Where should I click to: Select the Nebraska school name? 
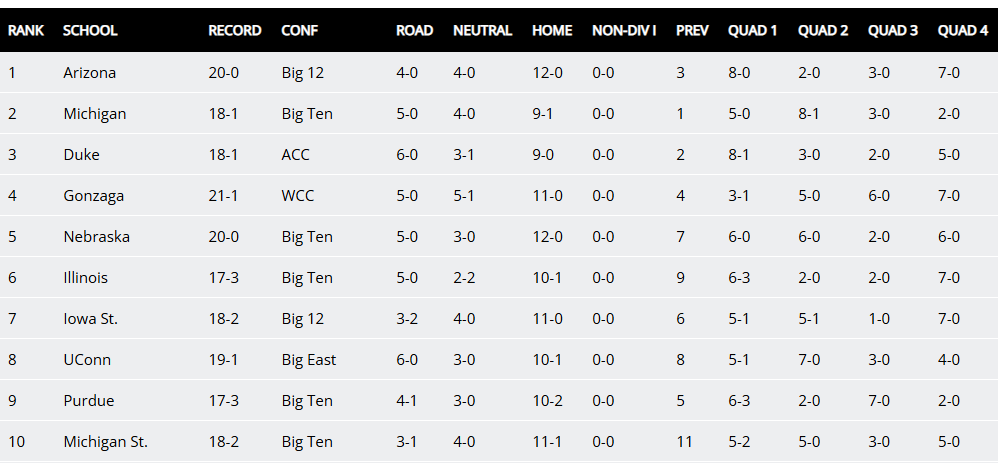[96, 237]
